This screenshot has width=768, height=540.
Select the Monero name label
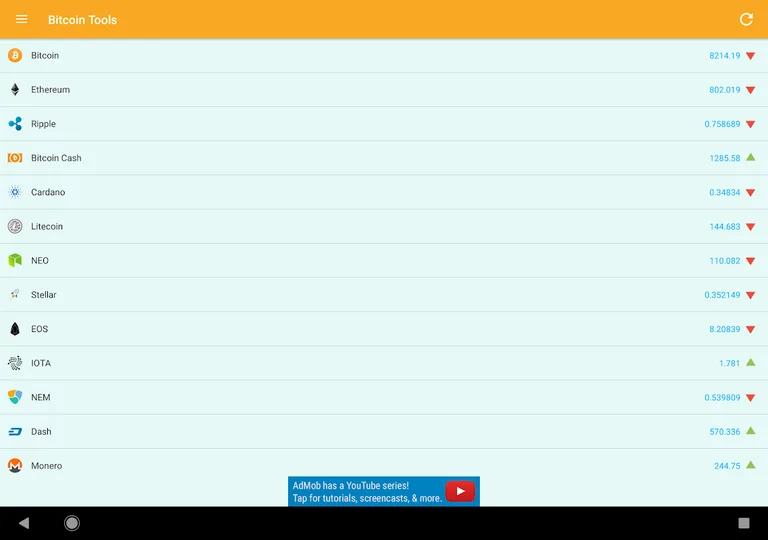(x=47, y=466)
